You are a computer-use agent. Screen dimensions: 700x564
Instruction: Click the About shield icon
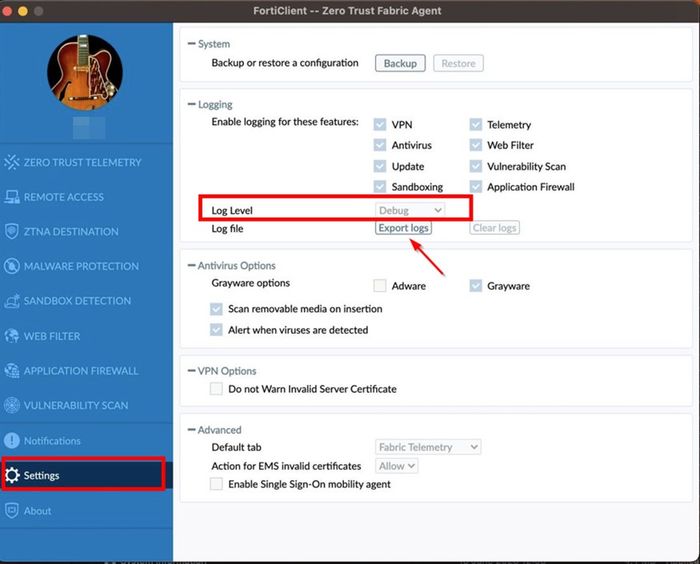click(x=12, y=510)
